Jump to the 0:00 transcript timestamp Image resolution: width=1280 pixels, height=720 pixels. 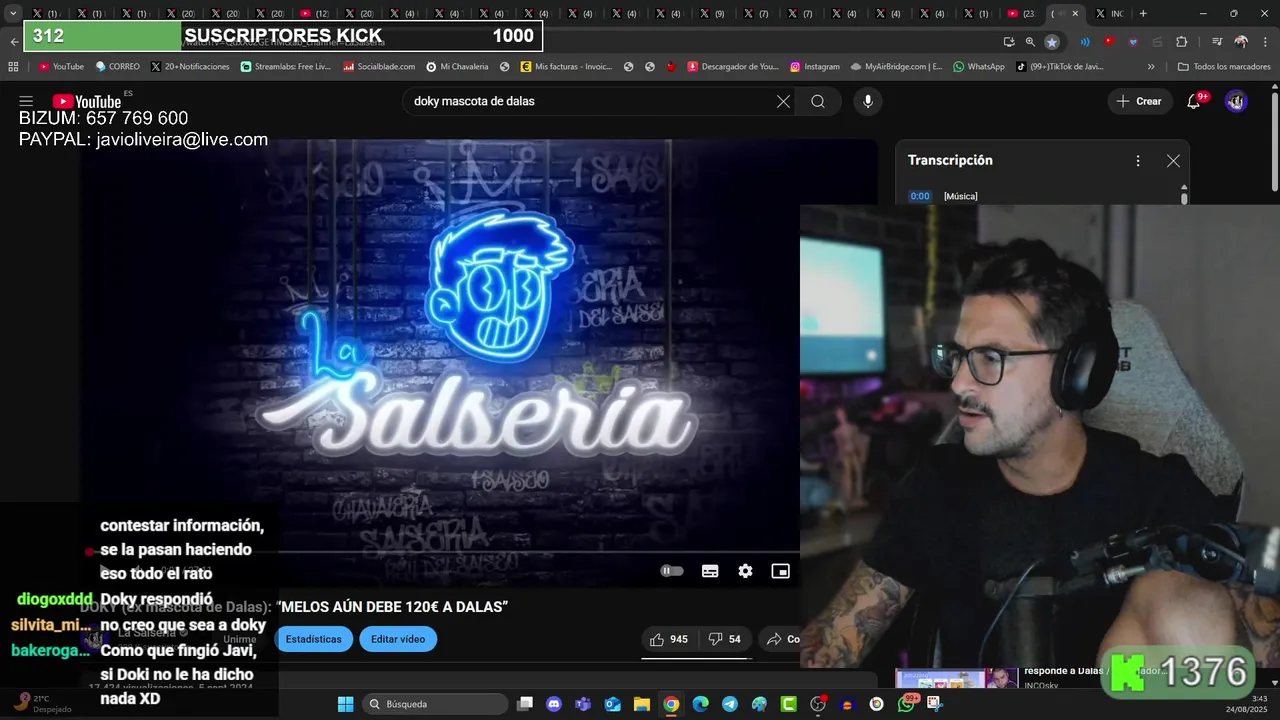pyautogui.click(x=920, y=196)
